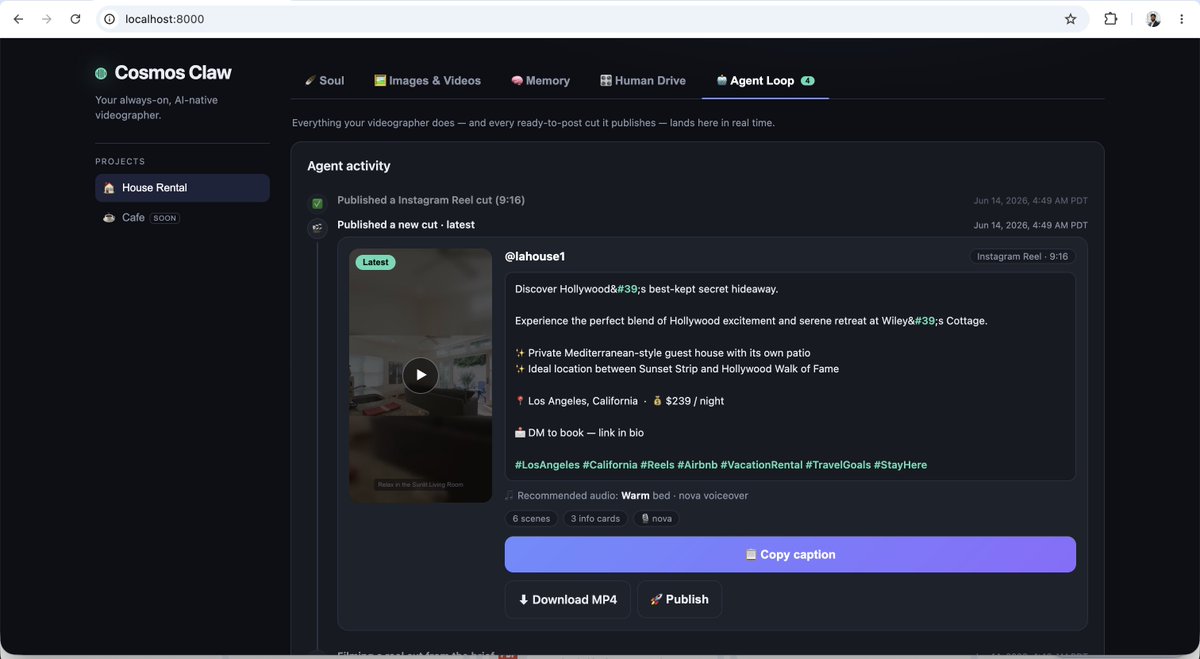Click the 3 info cards chip
1200x659 pixels.
pyautogui.click(x=595, y=519)
